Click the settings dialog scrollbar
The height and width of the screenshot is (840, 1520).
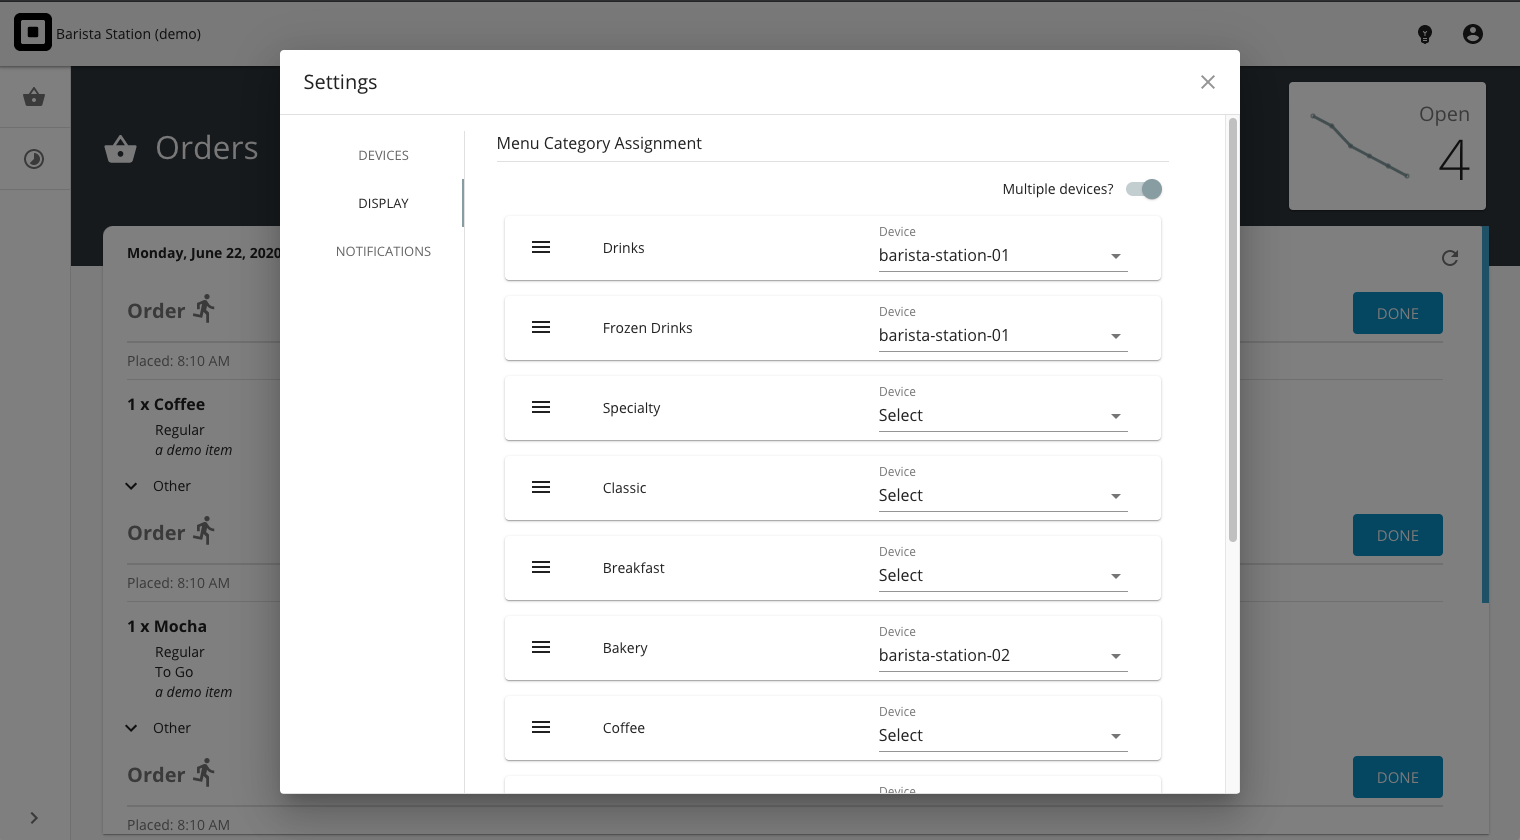tap(1232, 330)
